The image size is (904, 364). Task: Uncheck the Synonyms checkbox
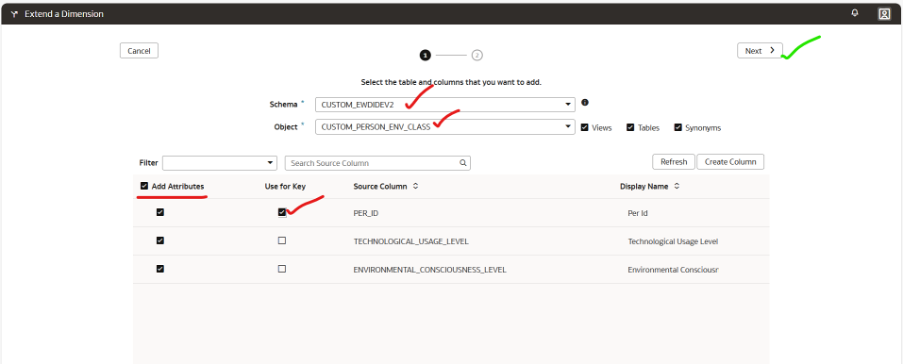(678, 127)
